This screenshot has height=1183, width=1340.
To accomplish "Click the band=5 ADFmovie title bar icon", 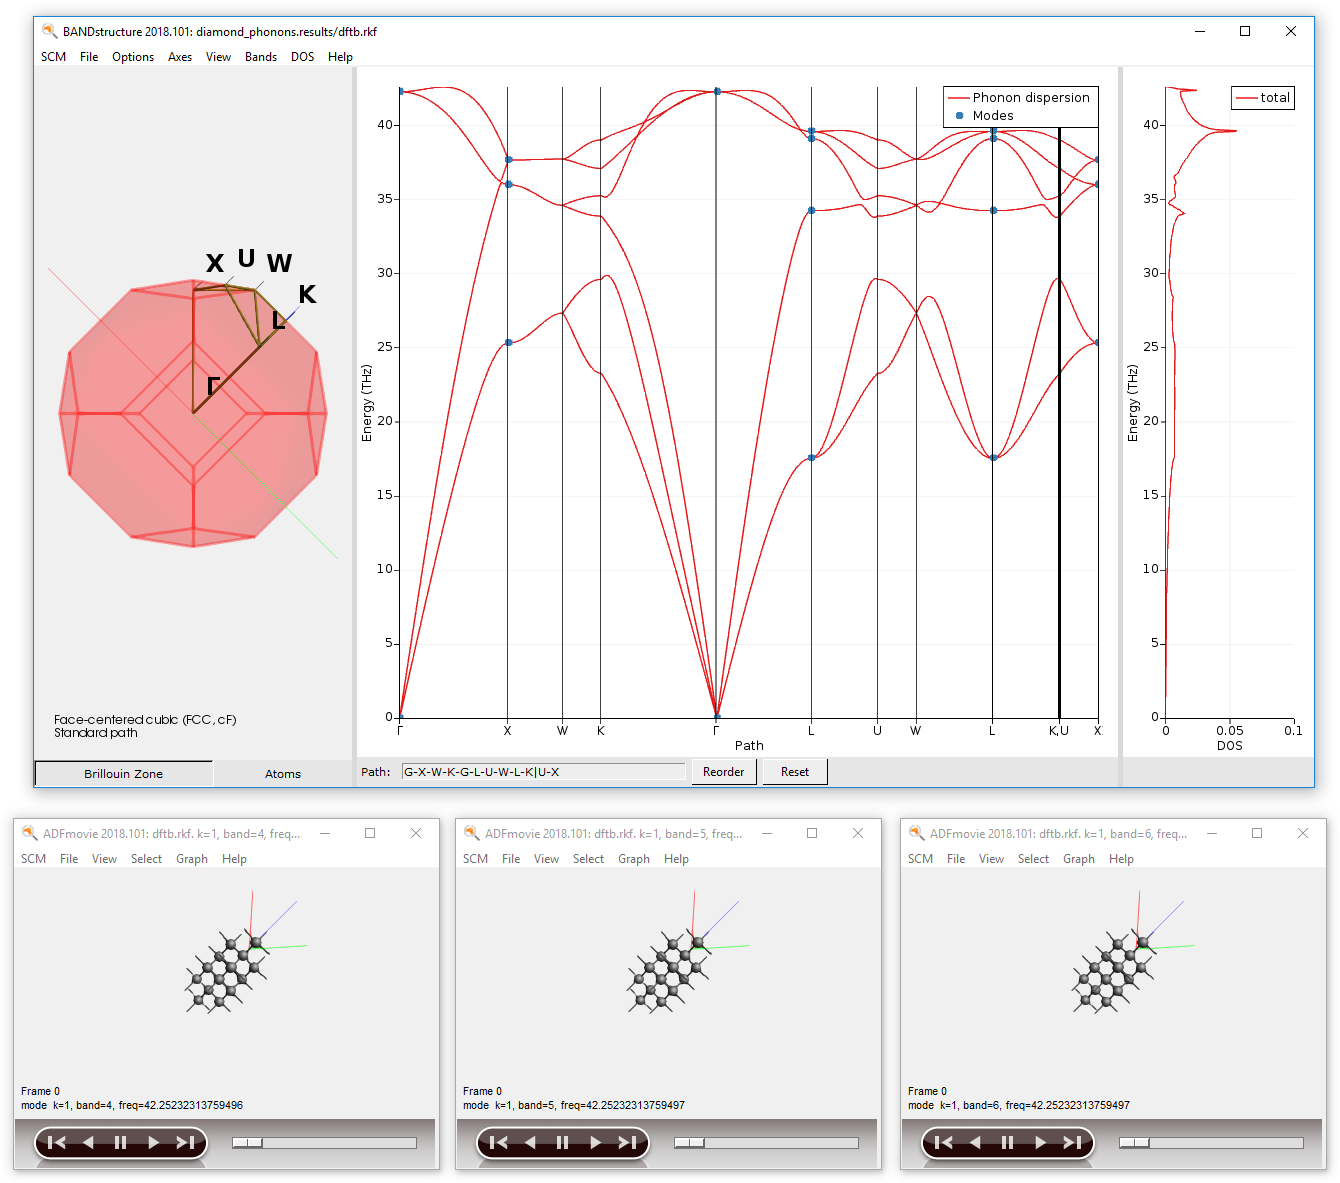I will tap(471, 833).
